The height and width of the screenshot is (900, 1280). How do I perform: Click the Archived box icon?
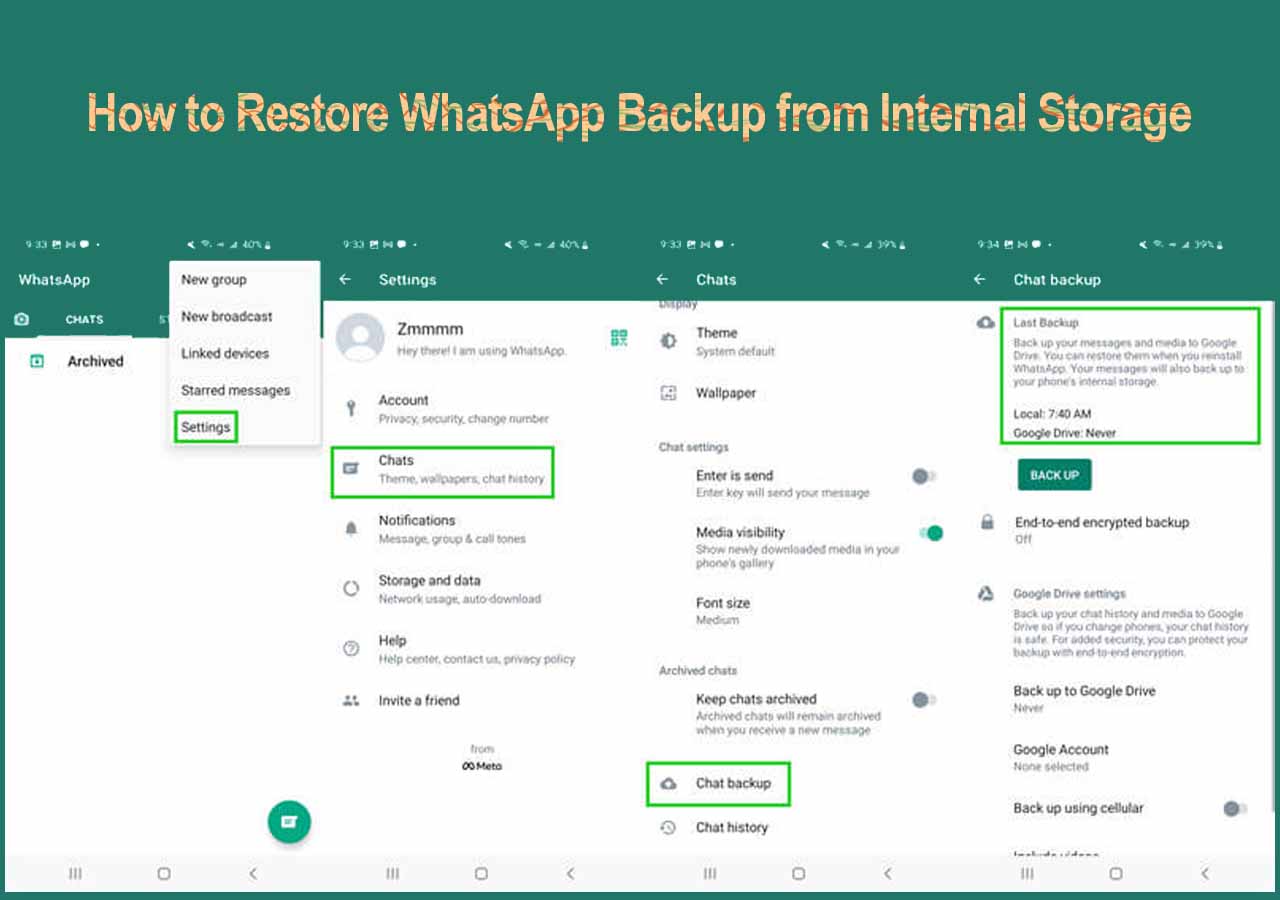point(37,362)
